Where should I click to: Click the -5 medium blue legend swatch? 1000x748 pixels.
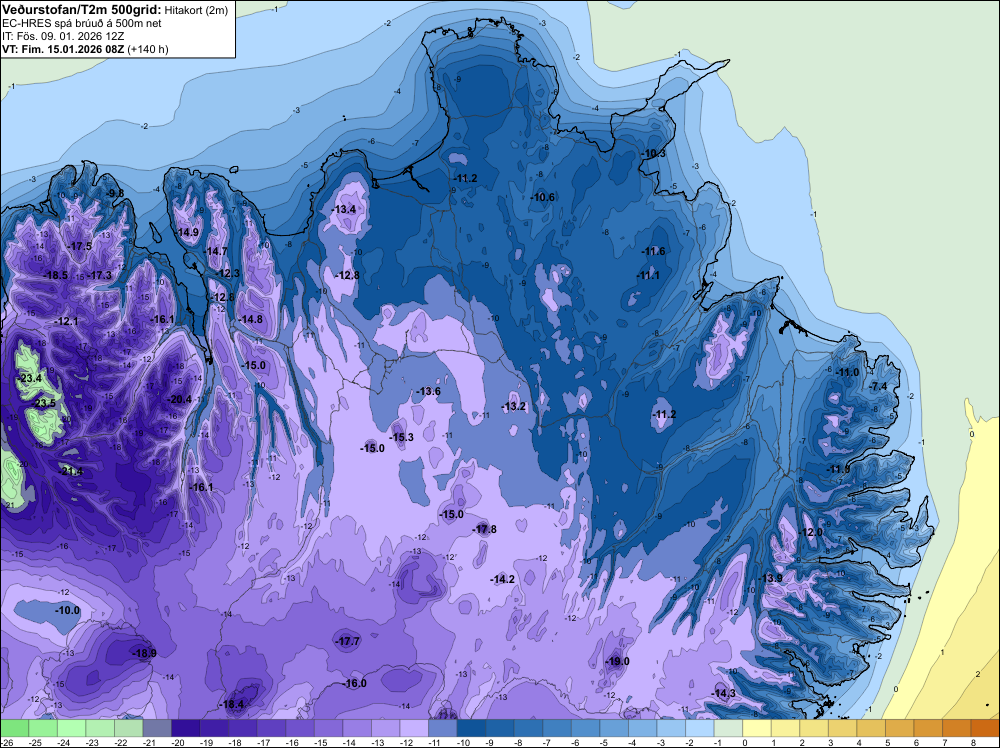point(614,728)
